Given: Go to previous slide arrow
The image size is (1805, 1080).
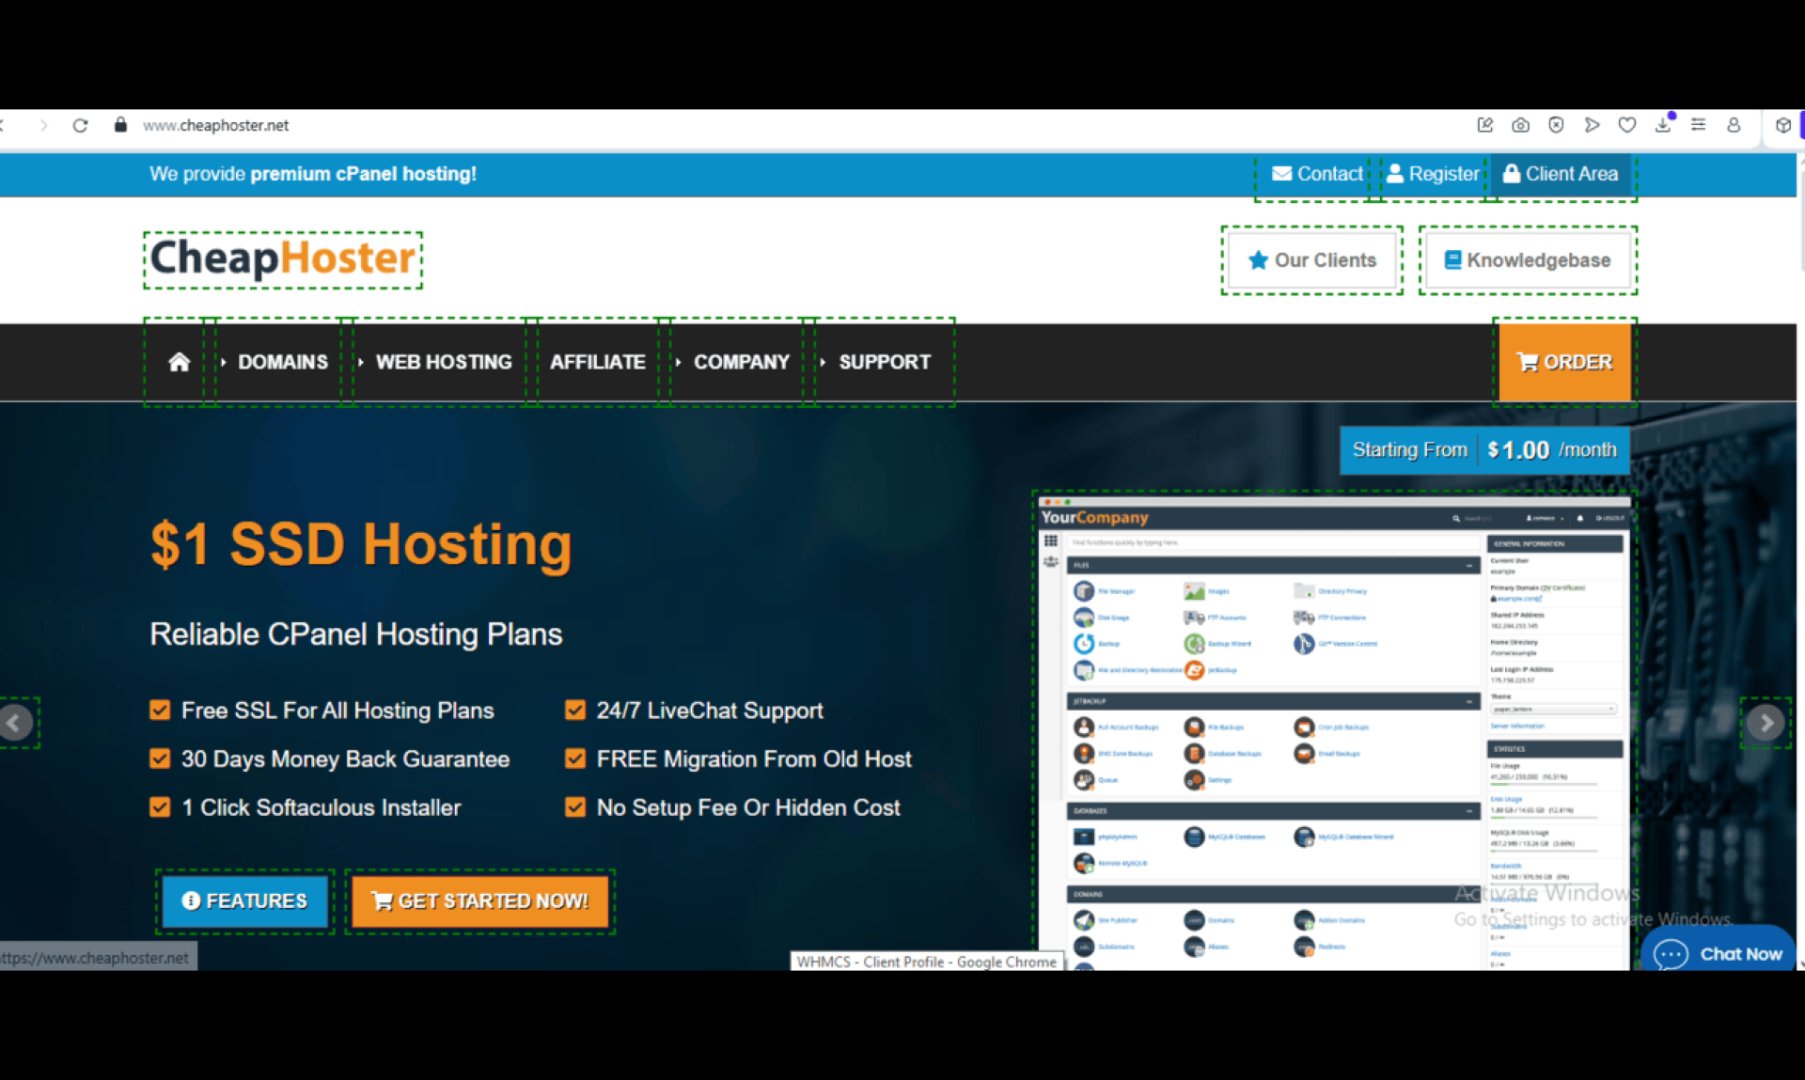Looking at the screenshot, I should [x=15, y=723].
